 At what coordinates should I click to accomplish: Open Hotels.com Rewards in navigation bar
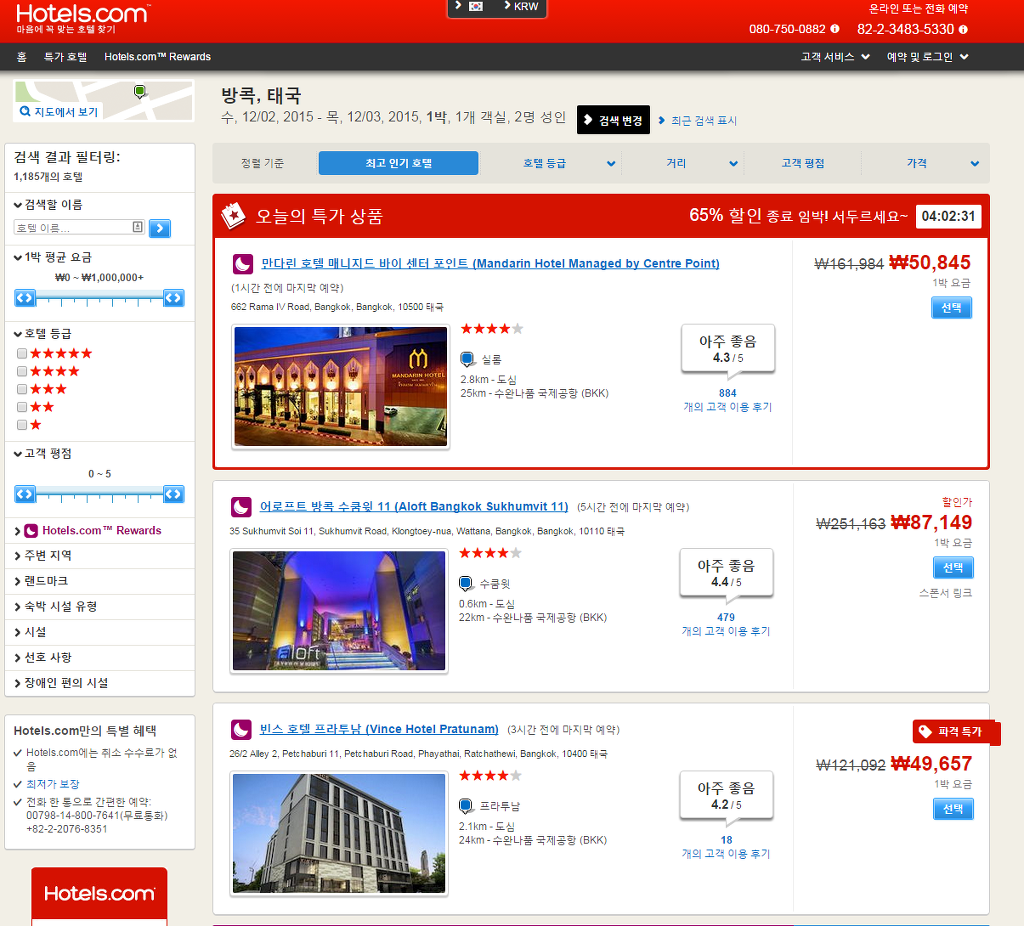point(157,57)
